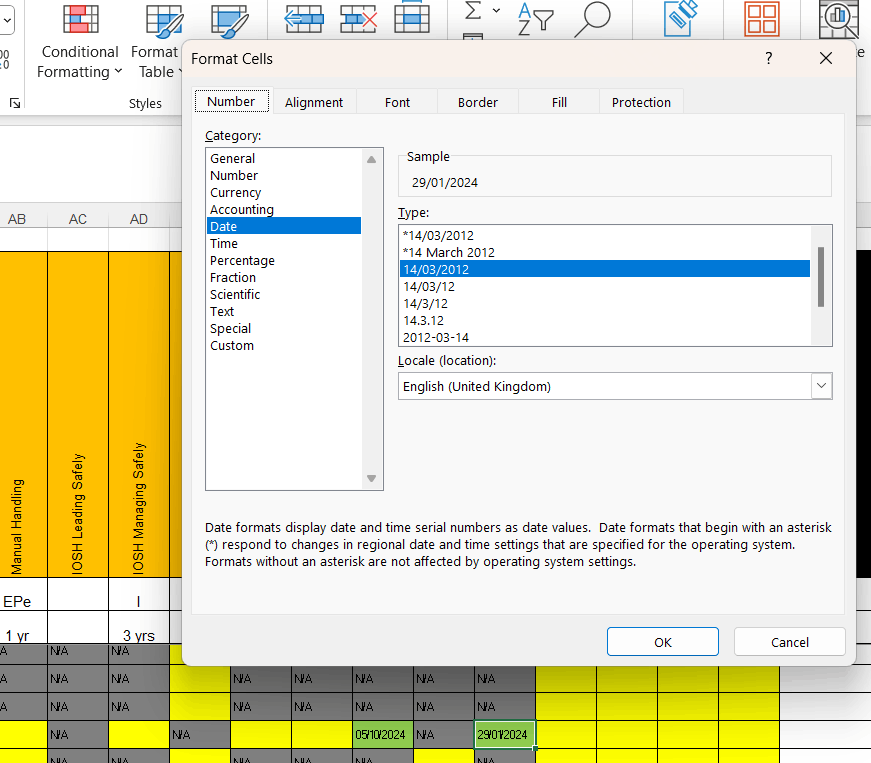Click the Help question mark in dialog

pos(769,58)
